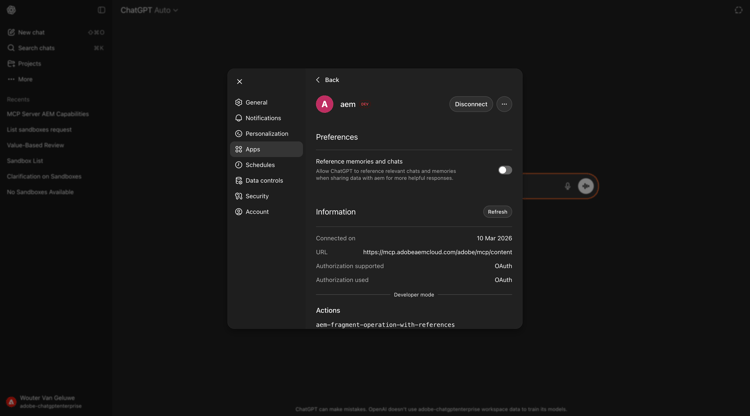This screenshot has width=750, height=416.
Task: Click the Projects folder icon
Action: pyautogui.click(x=11, y=64)
